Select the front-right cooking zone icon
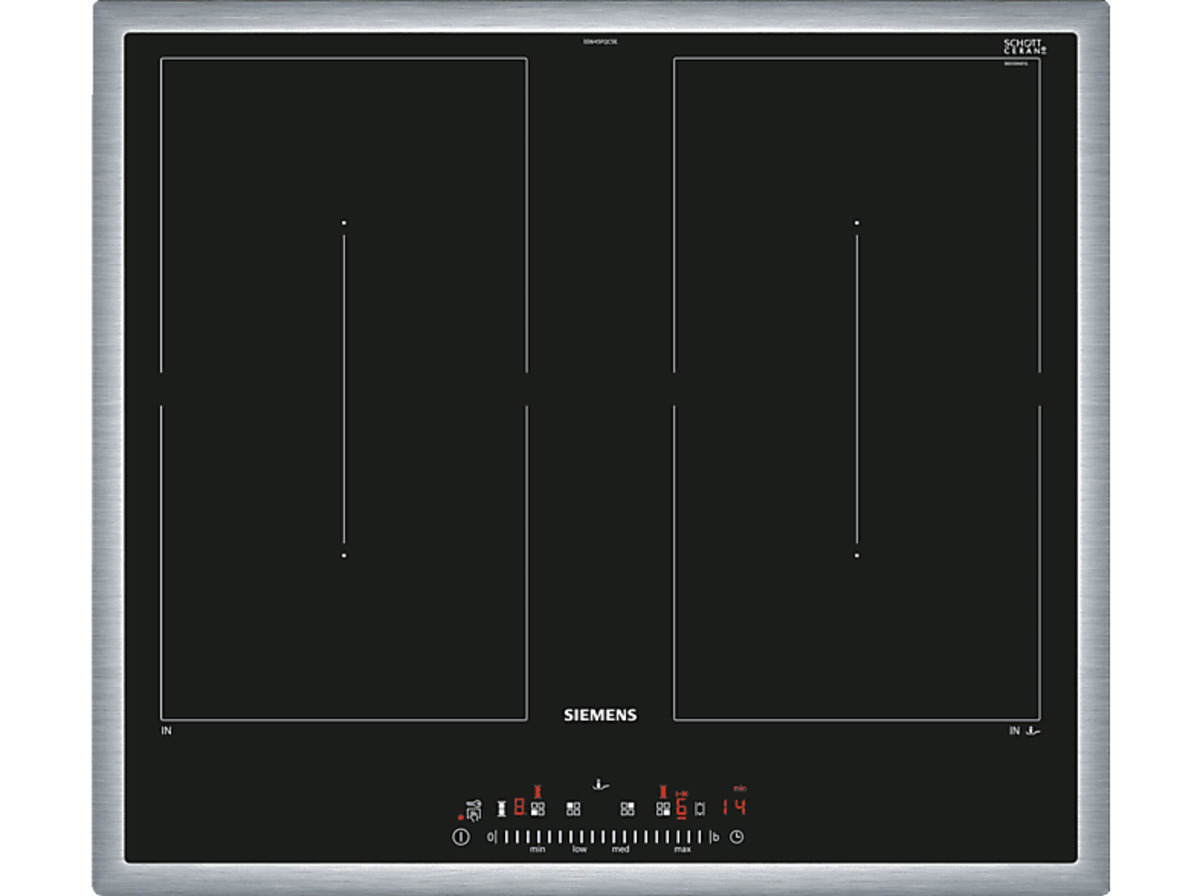Image resolution: width=1200 pixels, height=896 pixels. [x=662, y=809]
